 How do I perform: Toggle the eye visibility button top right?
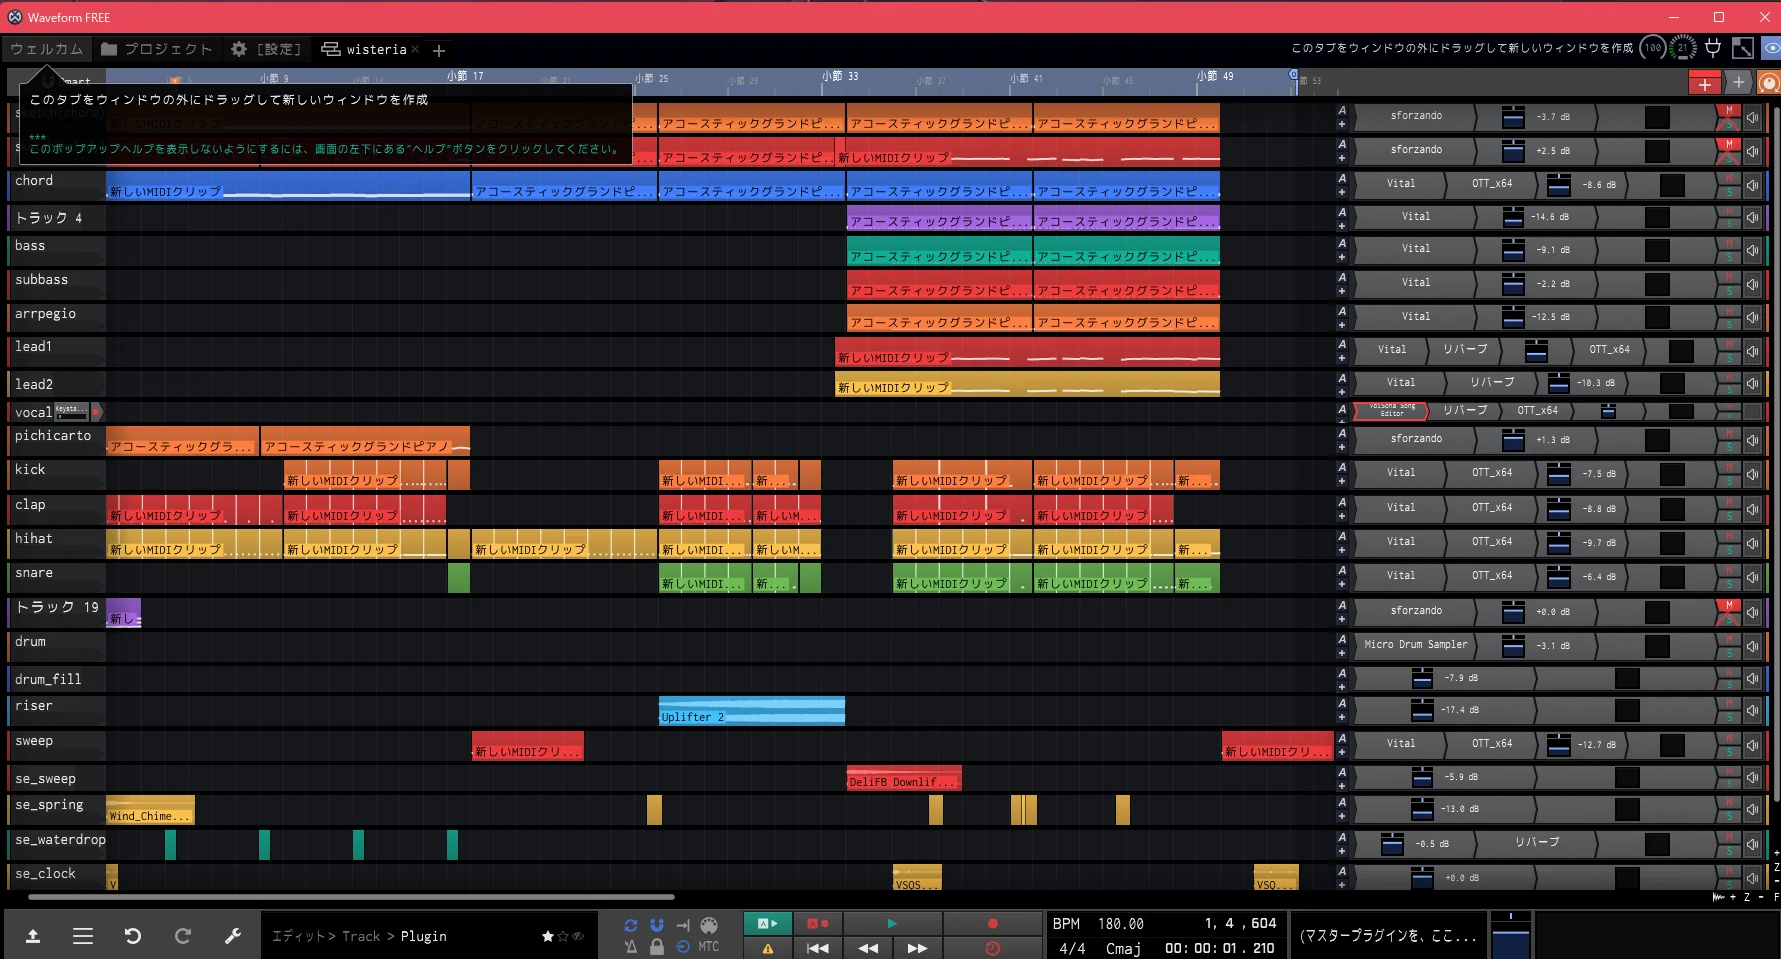[1771, 48]
